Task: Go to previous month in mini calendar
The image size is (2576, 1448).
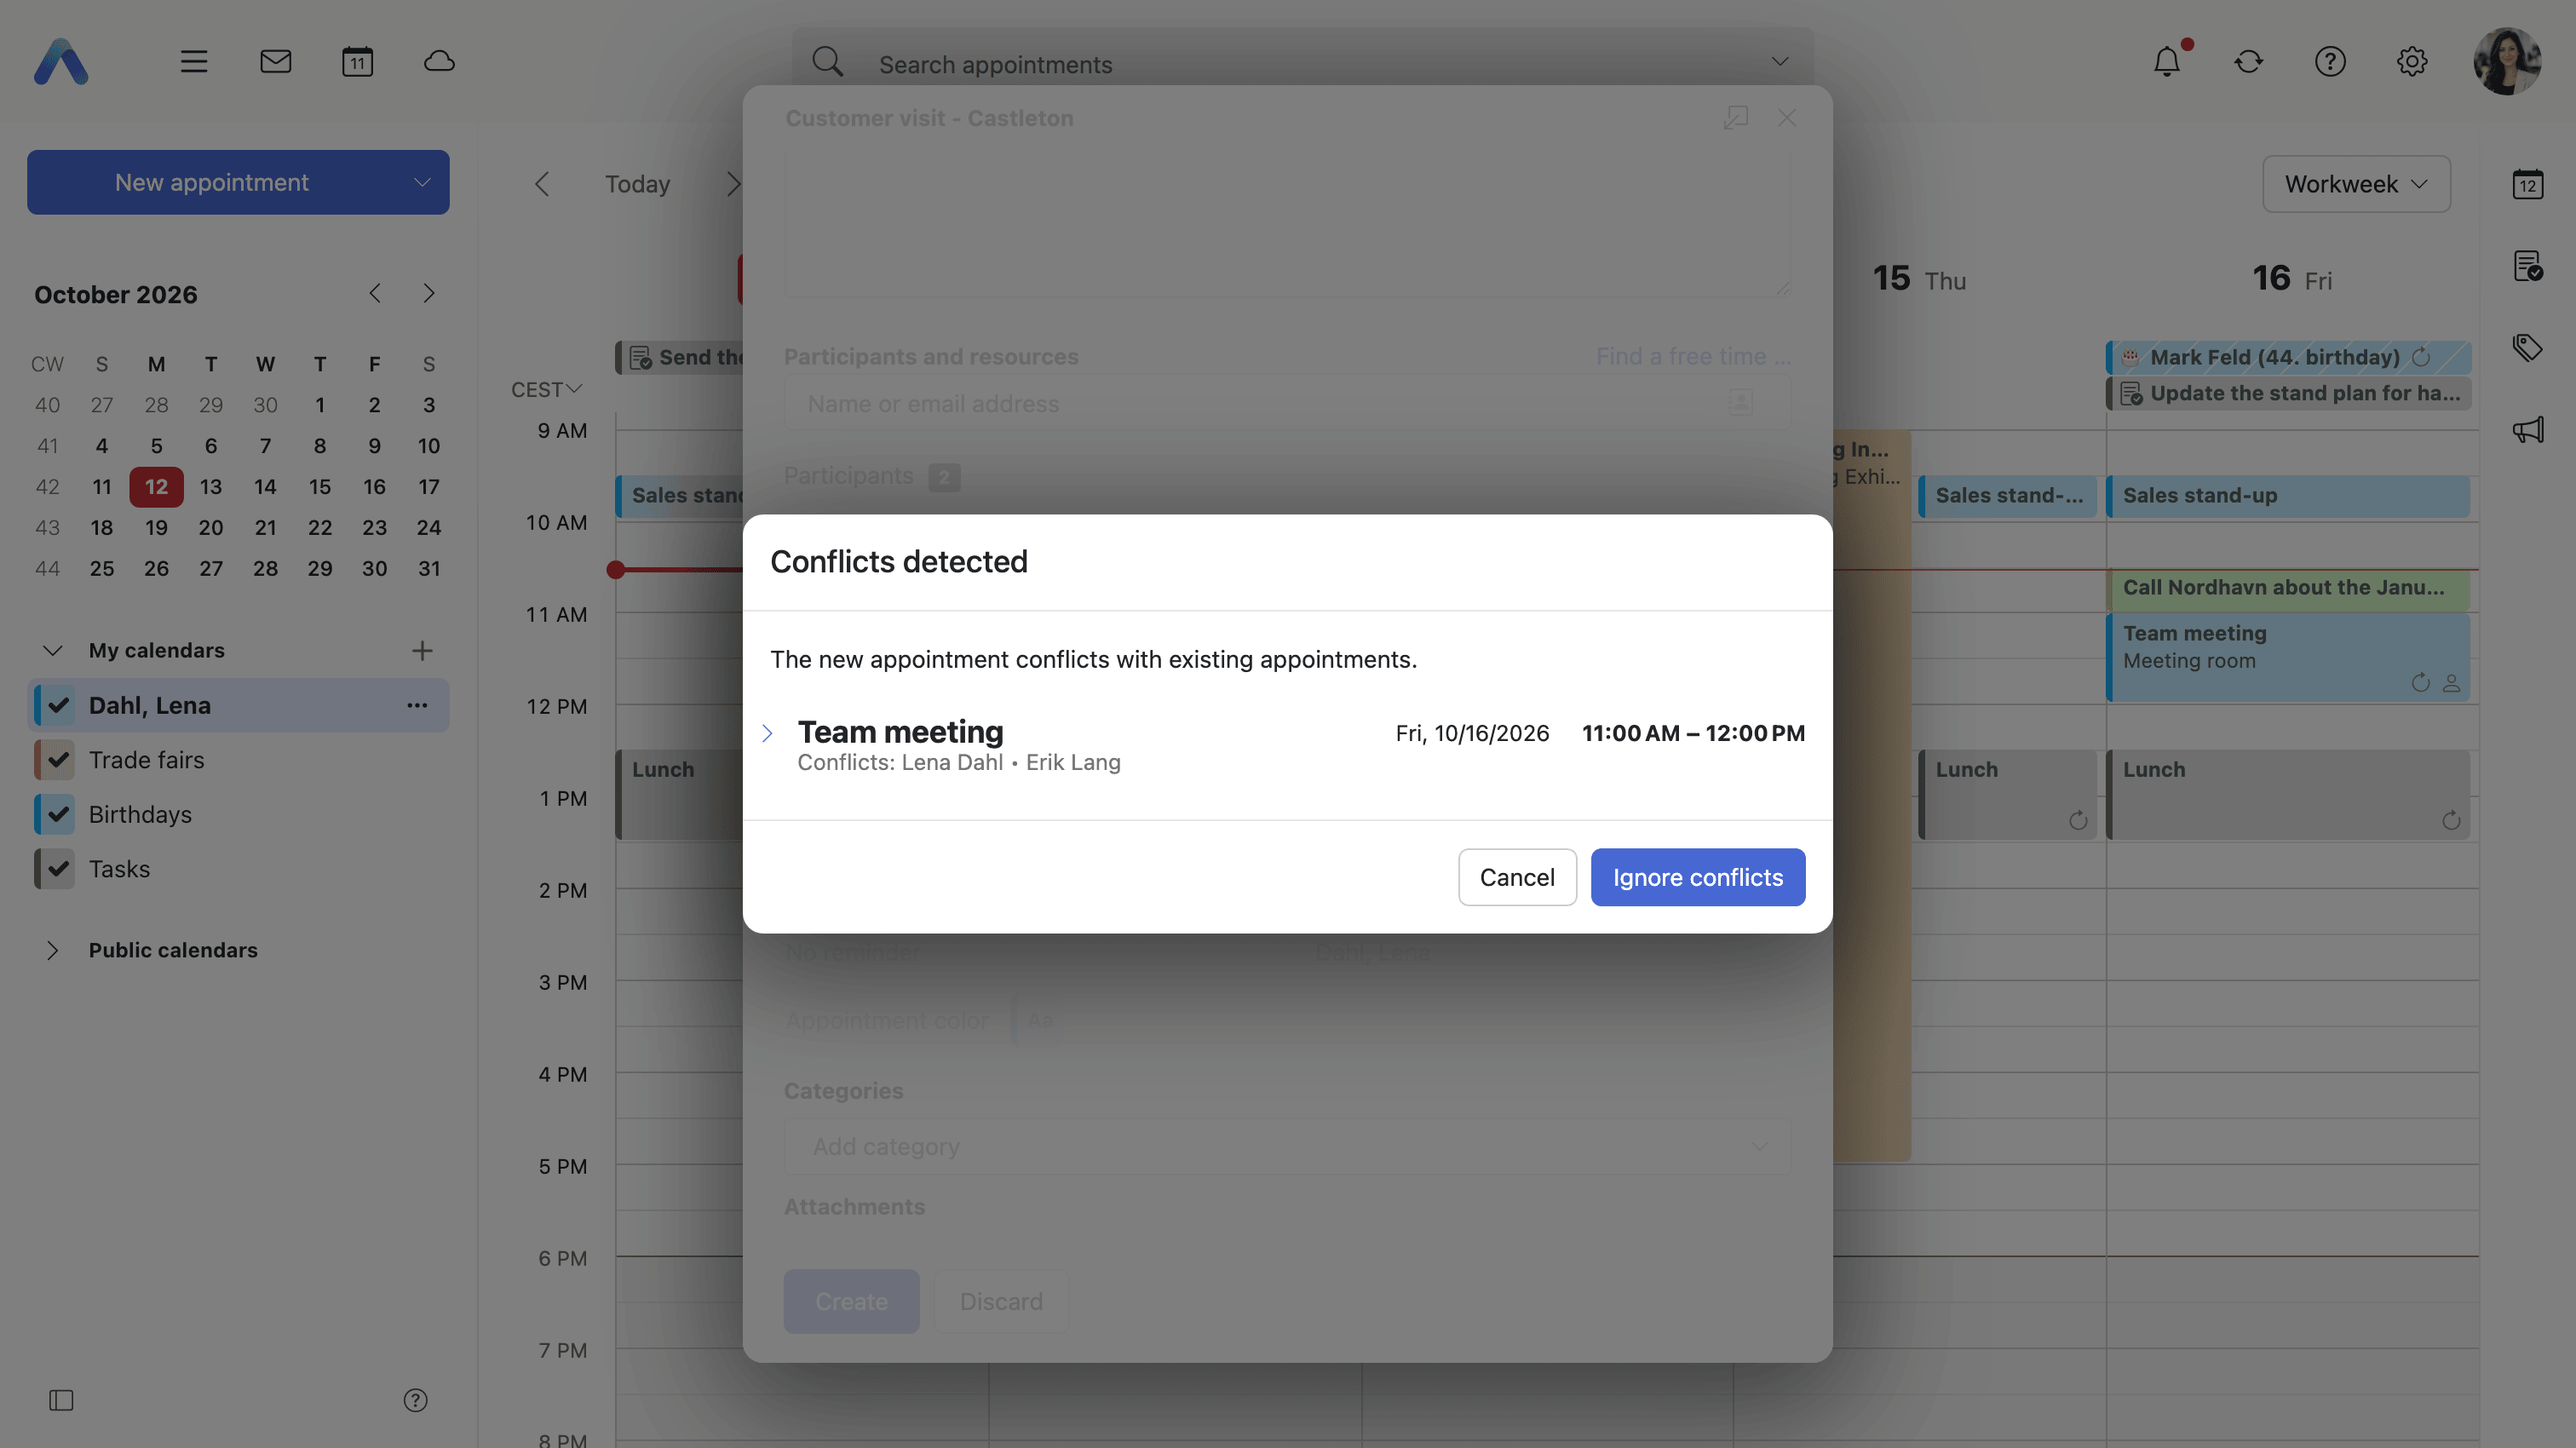Action: pos(374,293)
